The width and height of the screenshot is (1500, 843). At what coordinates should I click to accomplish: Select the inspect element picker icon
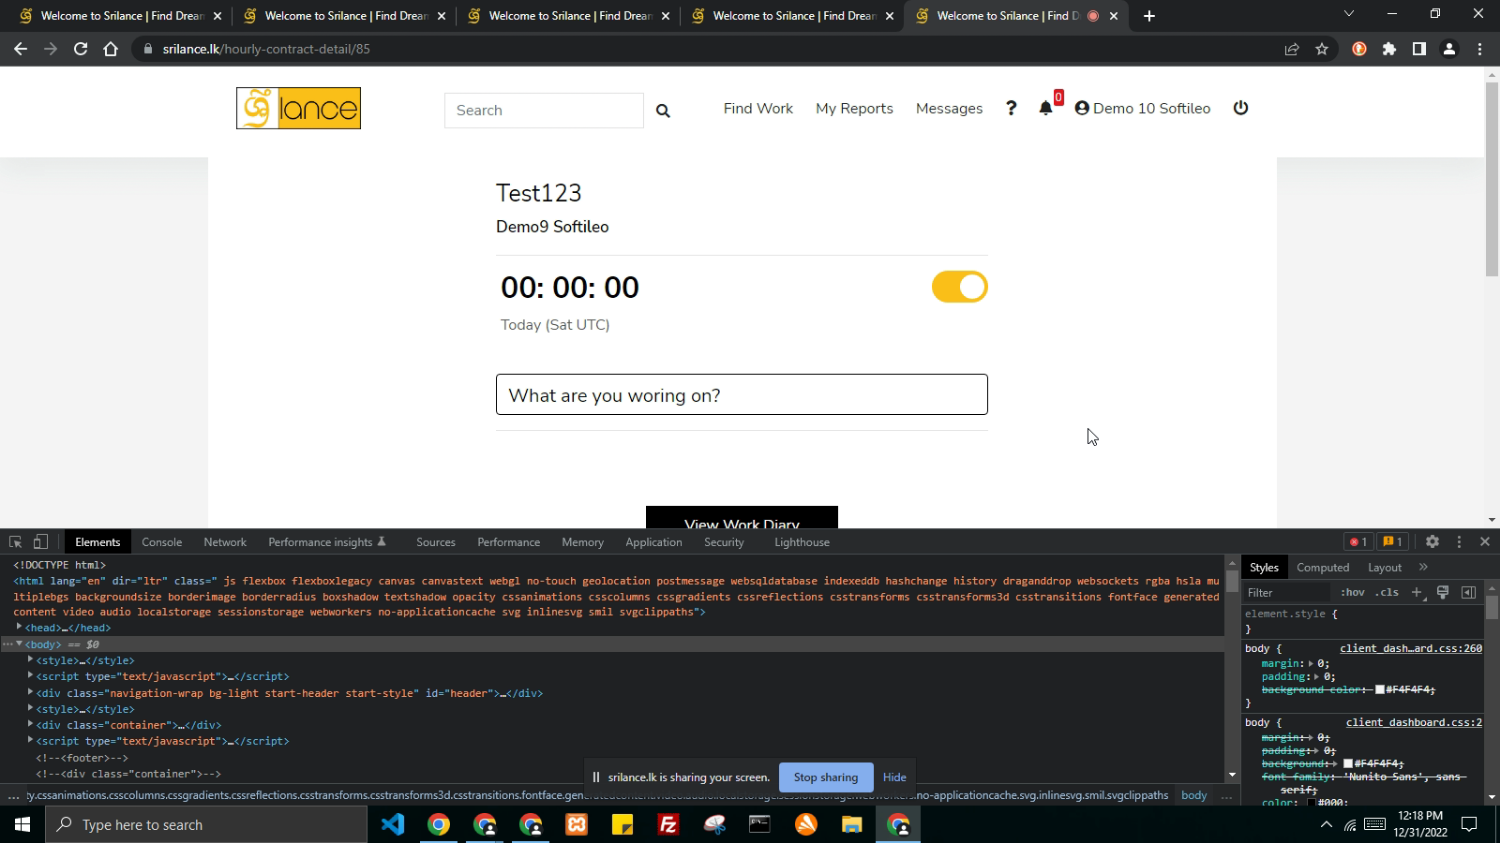pyautogui.click(x=16, y=542)
